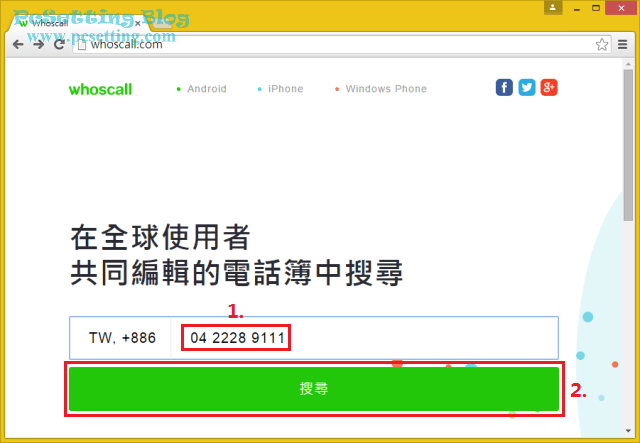Open the Google+ share icon
The height and width of the screenshot is (443, 640).
click(549, 87)
